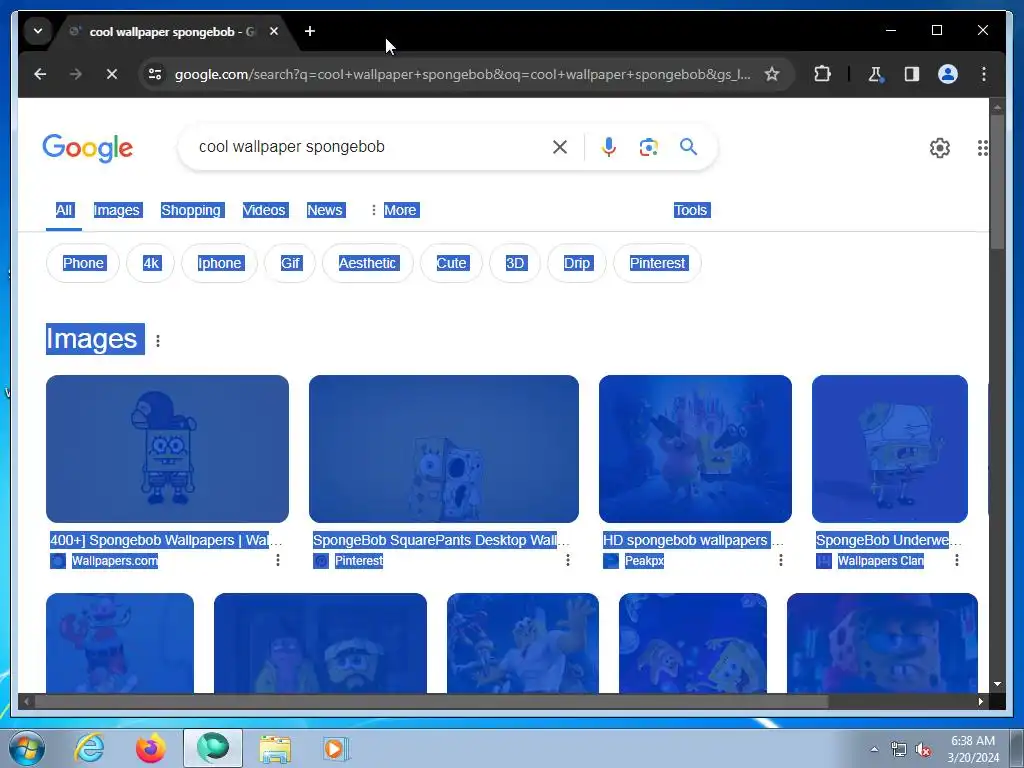Launch Firefox from the taskbar
Screen dimensions: 1024x768
(150, 748)
